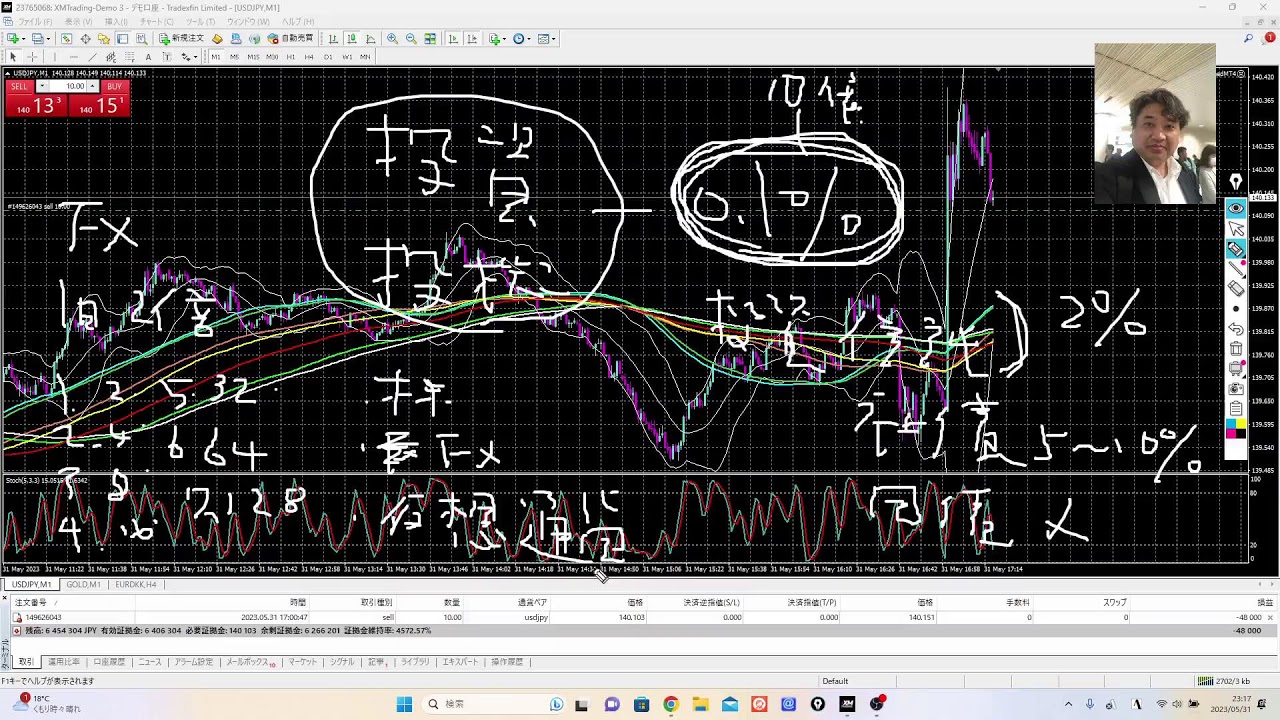This screenshot has width=1280, height=720.
Task: Open the clock periodicity dropdown
Action: (529, 39)
